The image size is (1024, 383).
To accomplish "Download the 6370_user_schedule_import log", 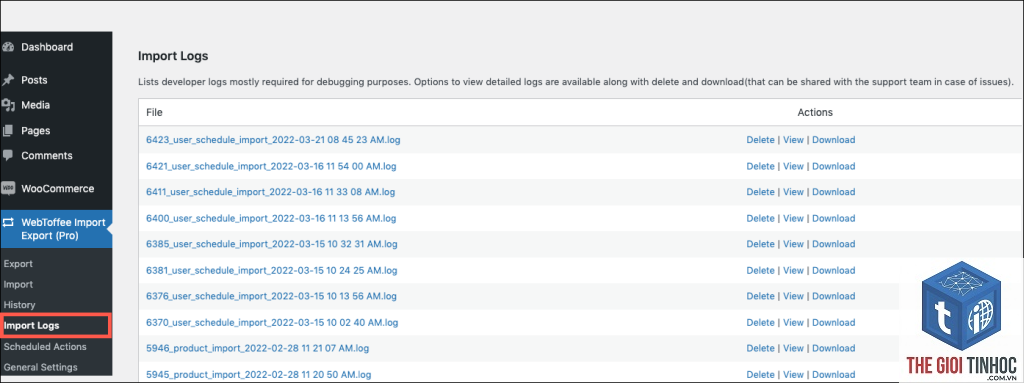I will [833, 323].
